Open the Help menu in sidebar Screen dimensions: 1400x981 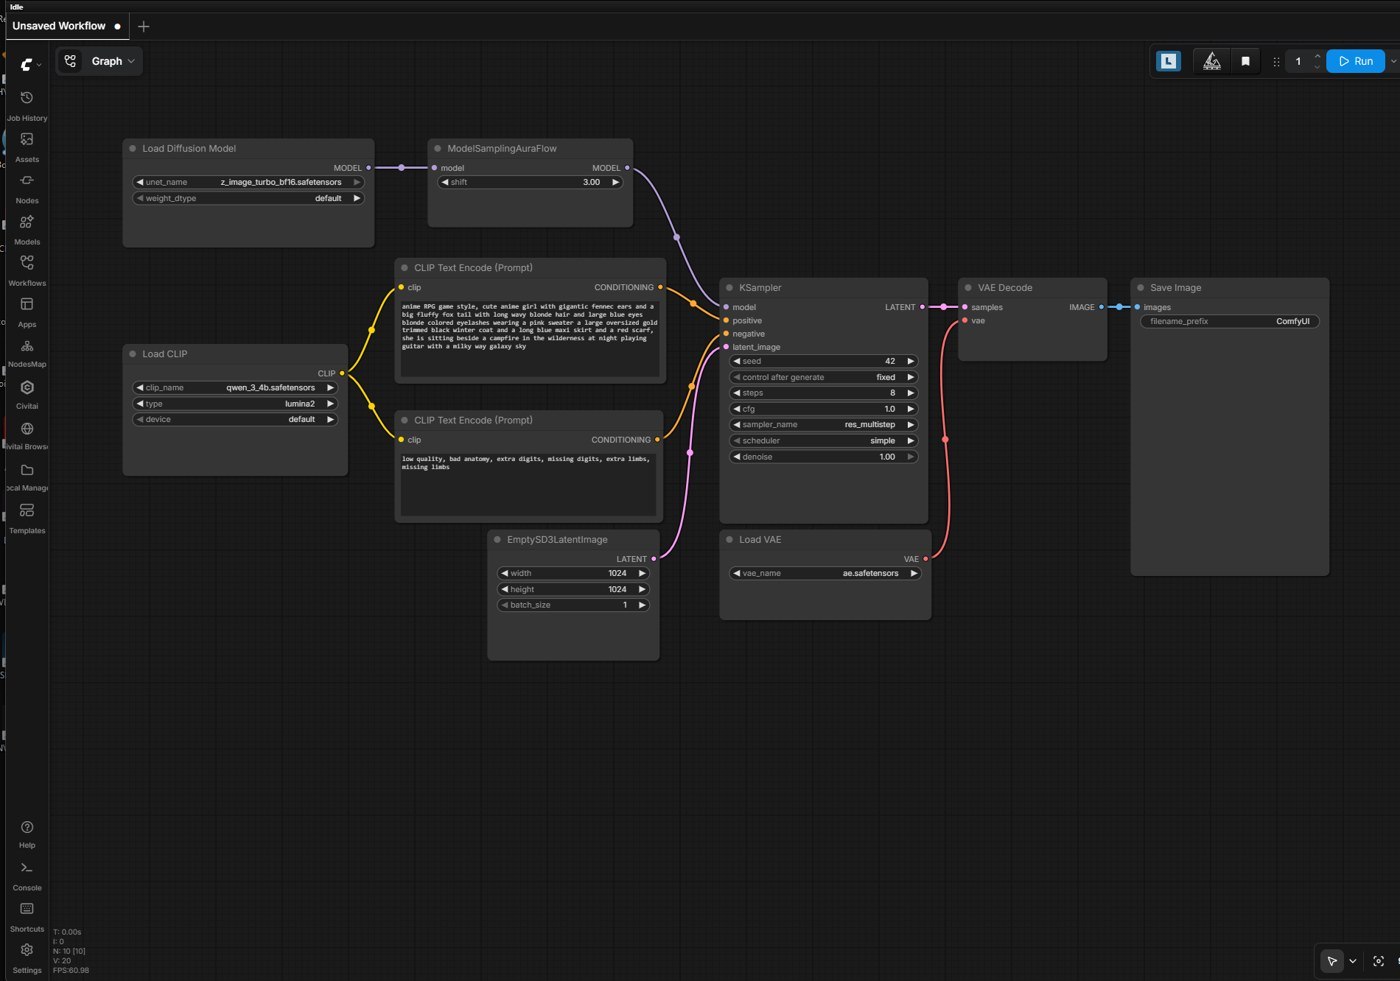[27, 833]
